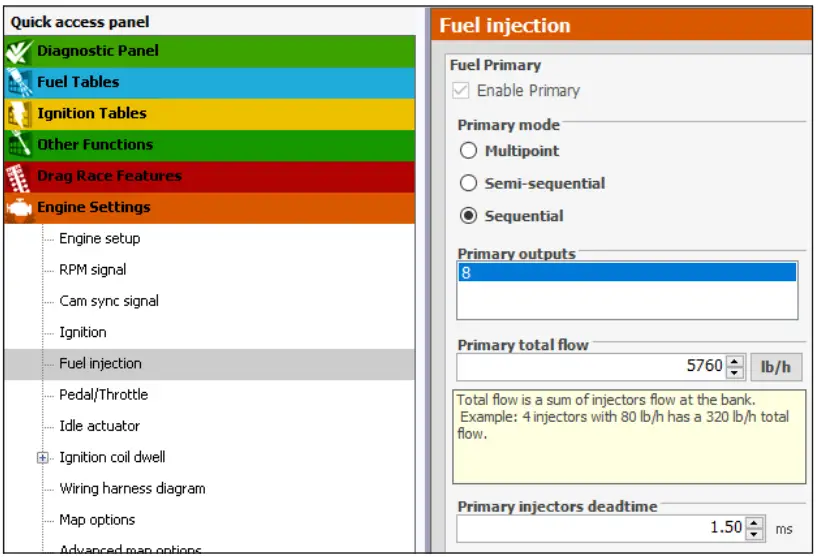Image resolution: width=818 pixels, height=557 pixels.
Task: Click the Drag Race Features icon
Action: pos(19,177)
